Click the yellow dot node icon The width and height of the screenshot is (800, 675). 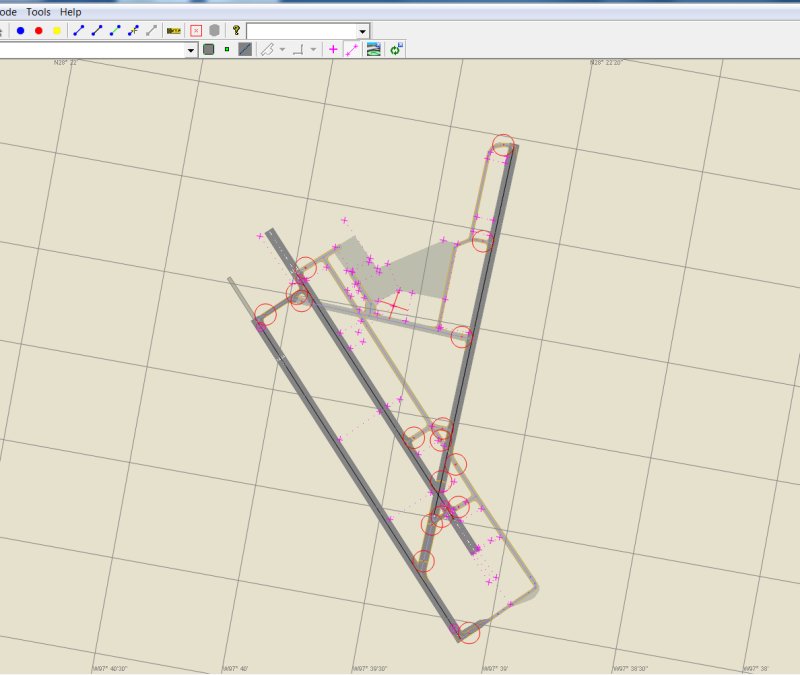56,31
